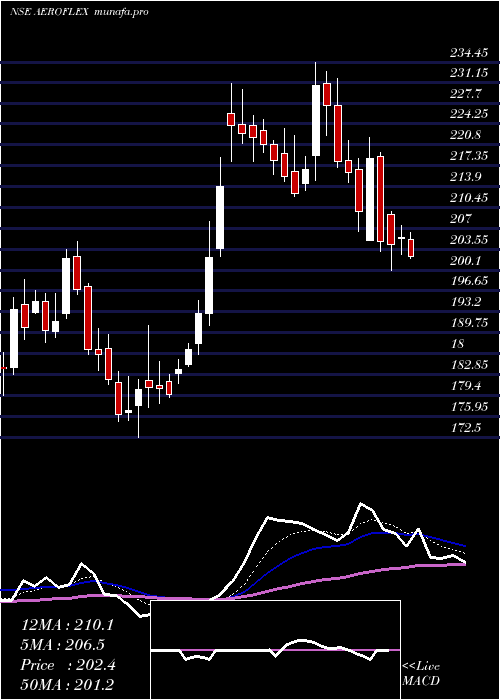
Task: Select the 231.15 price level label
Action: tap(469, 73)
